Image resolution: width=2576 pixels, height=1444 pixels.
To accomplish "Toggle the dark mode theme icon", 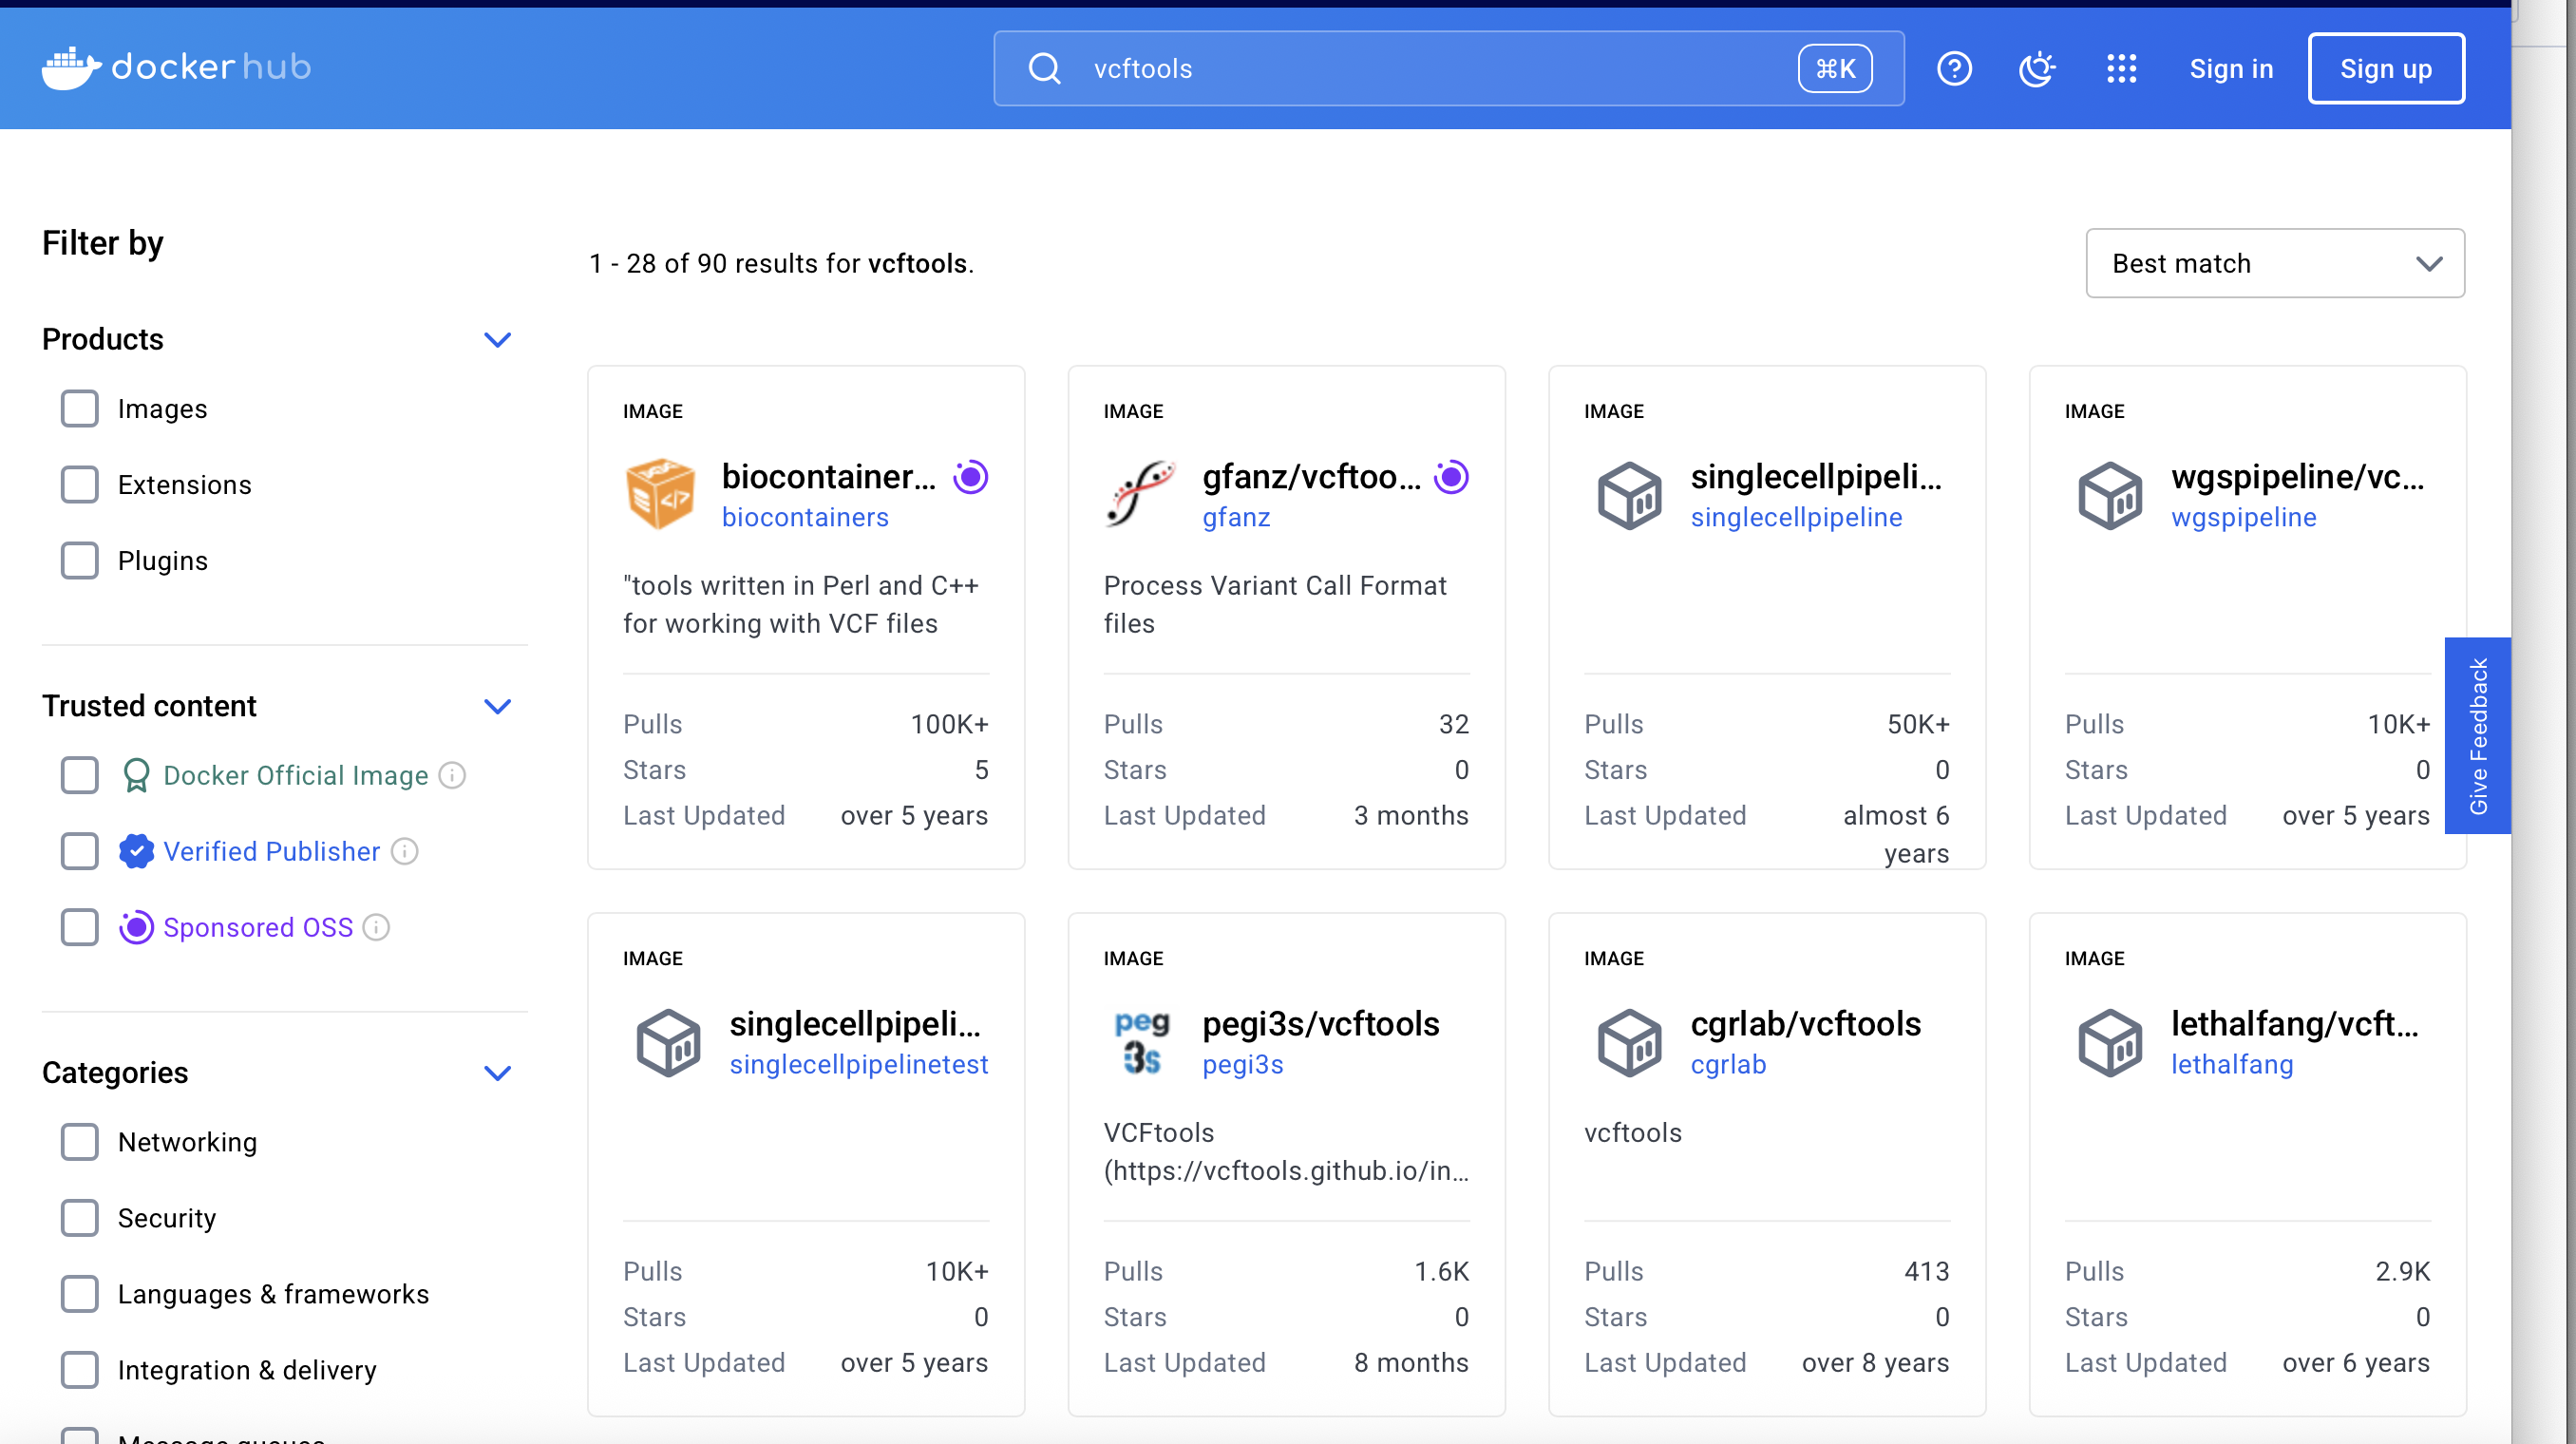I will pyautogui.click(x=2036, y=69).
